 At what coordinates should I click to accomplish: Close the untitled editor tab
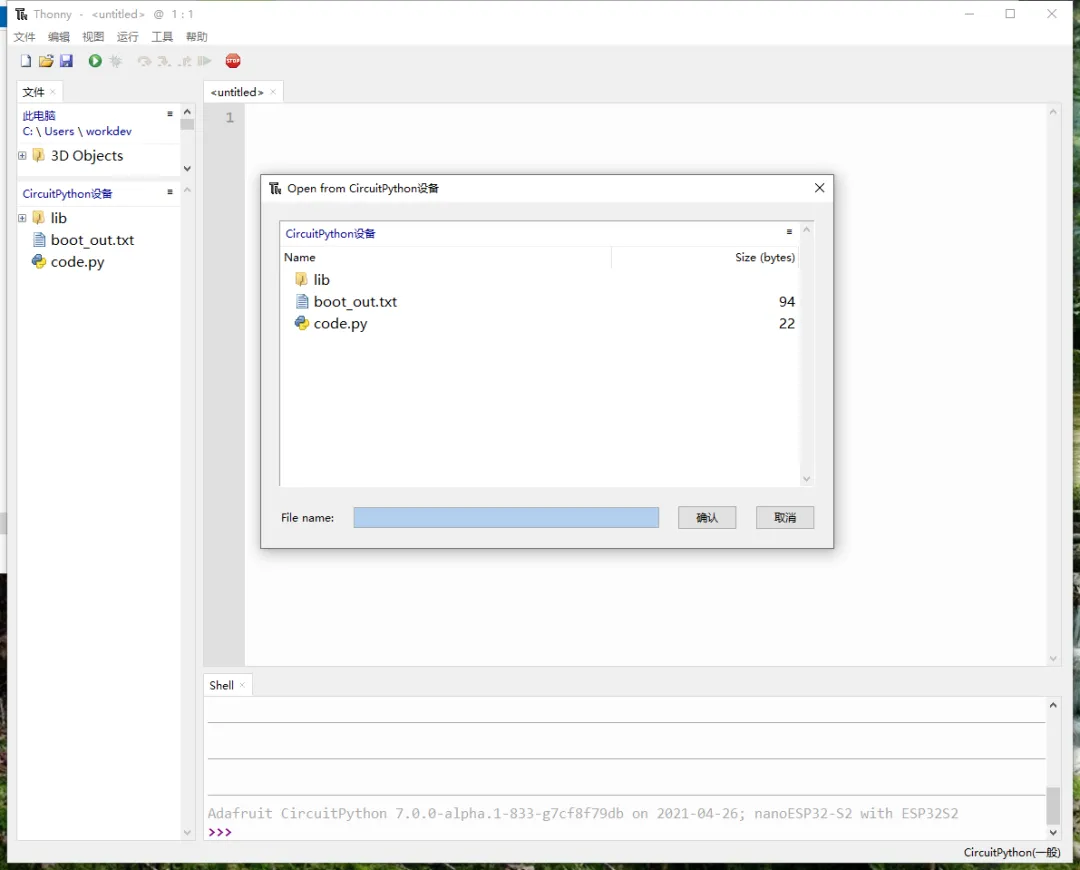(273, 92)
